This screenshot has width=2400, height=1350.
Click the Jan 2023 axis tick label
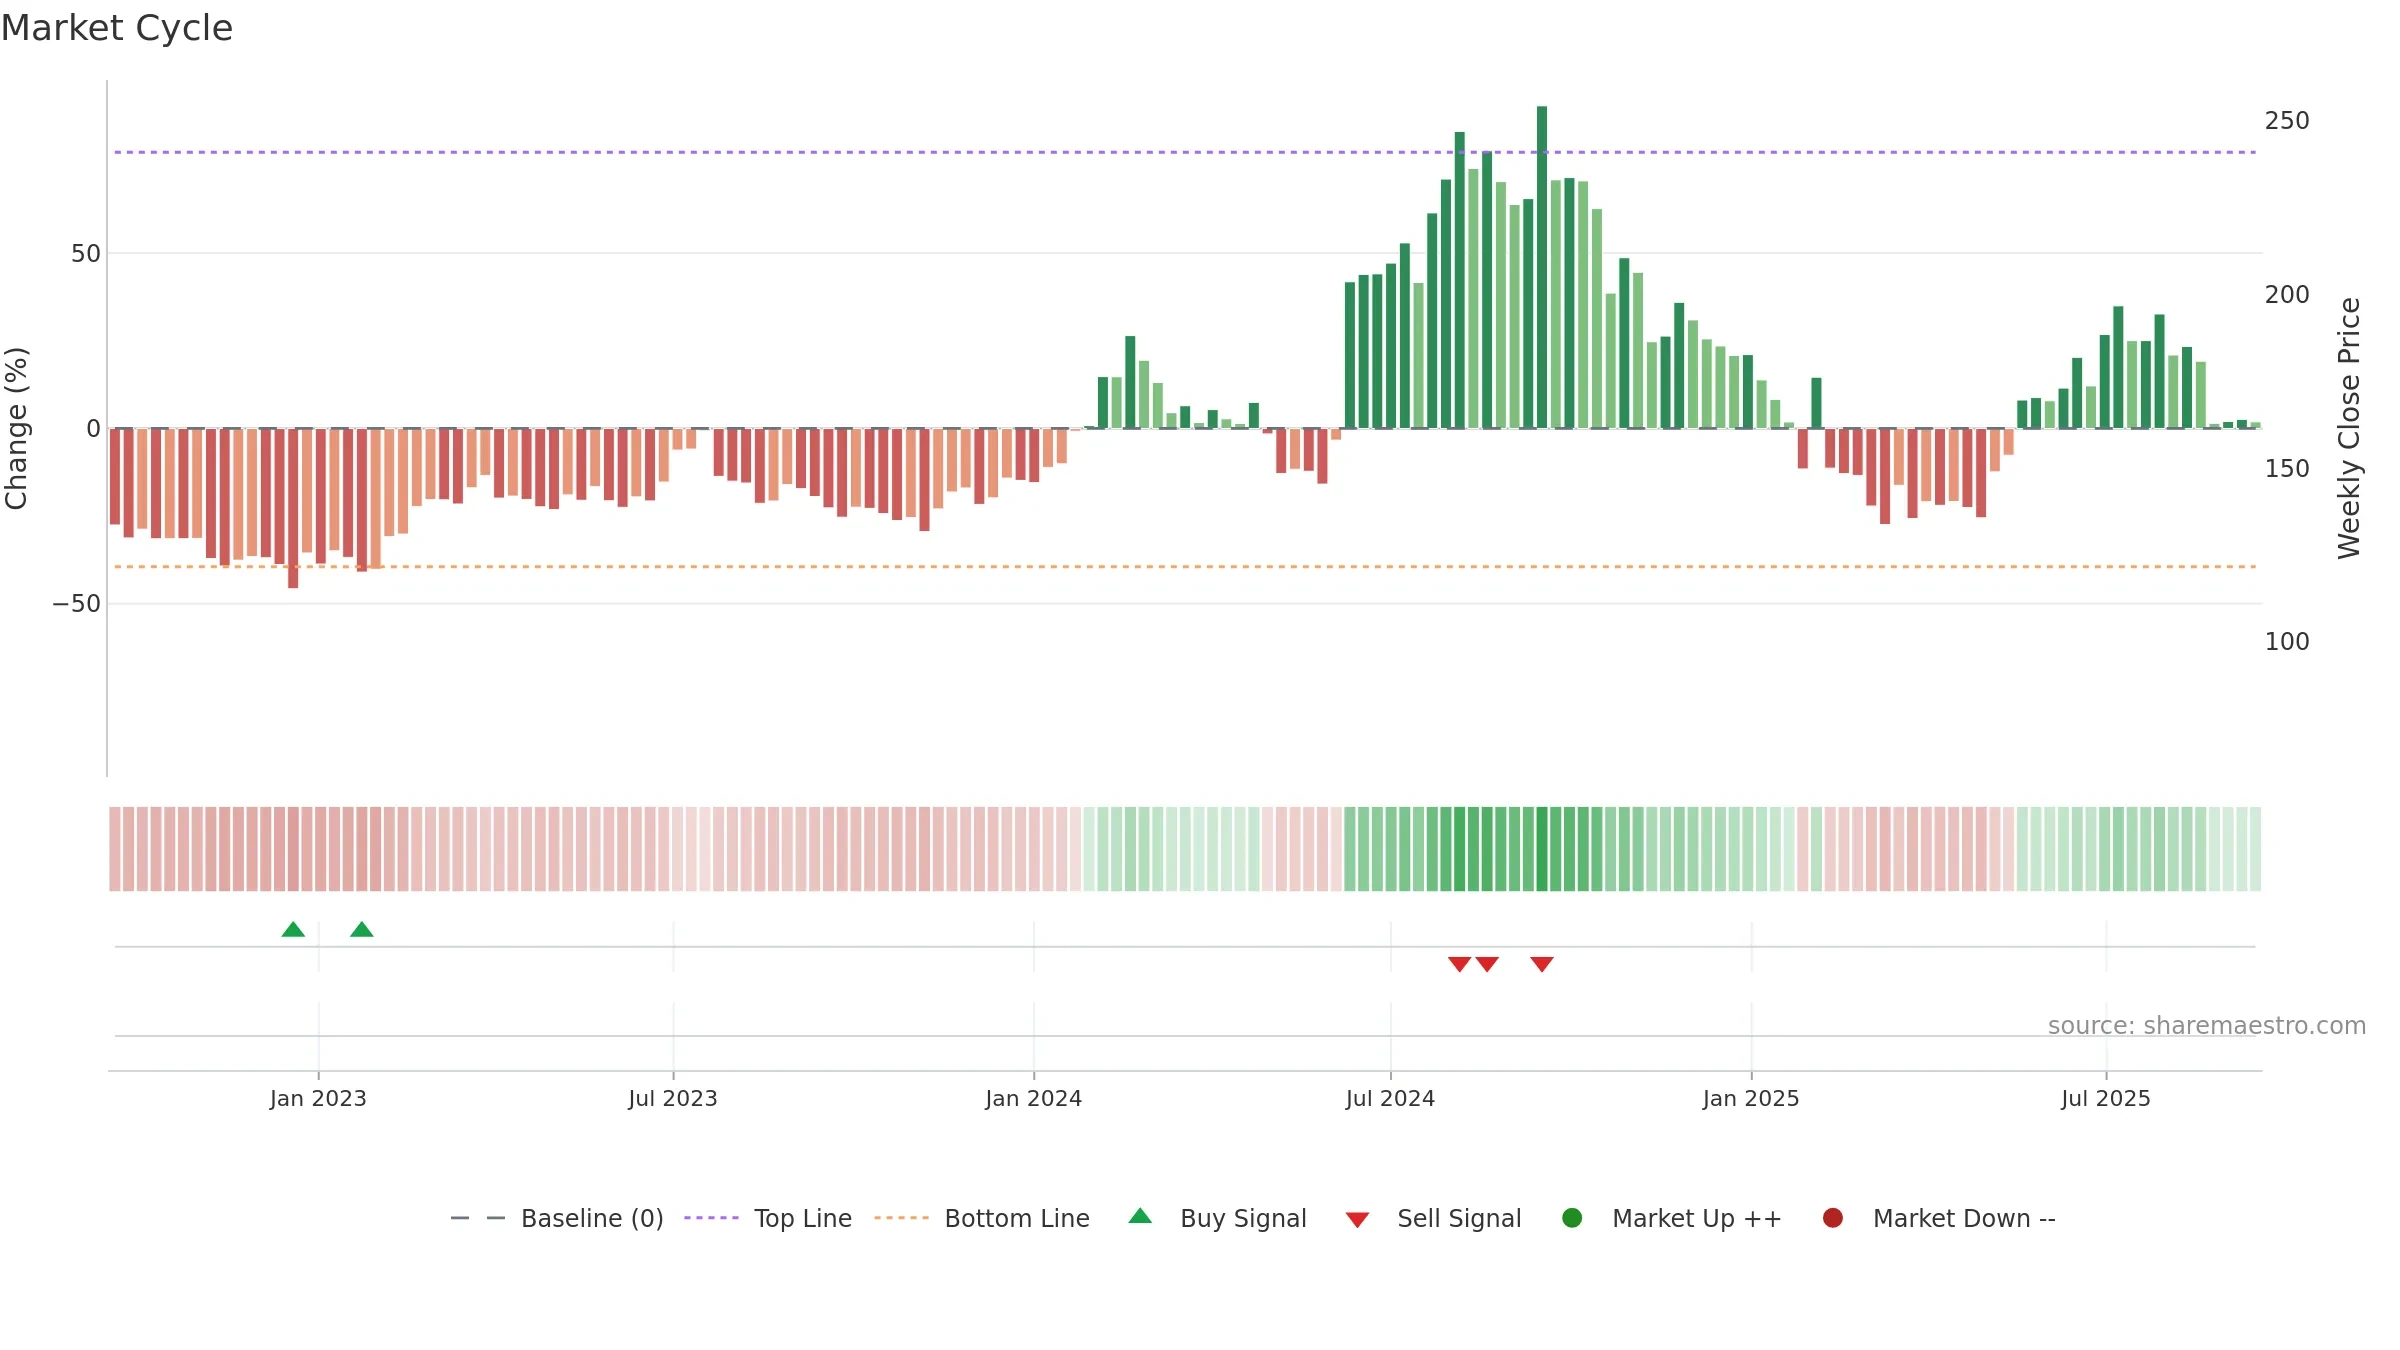(318, 1098)
